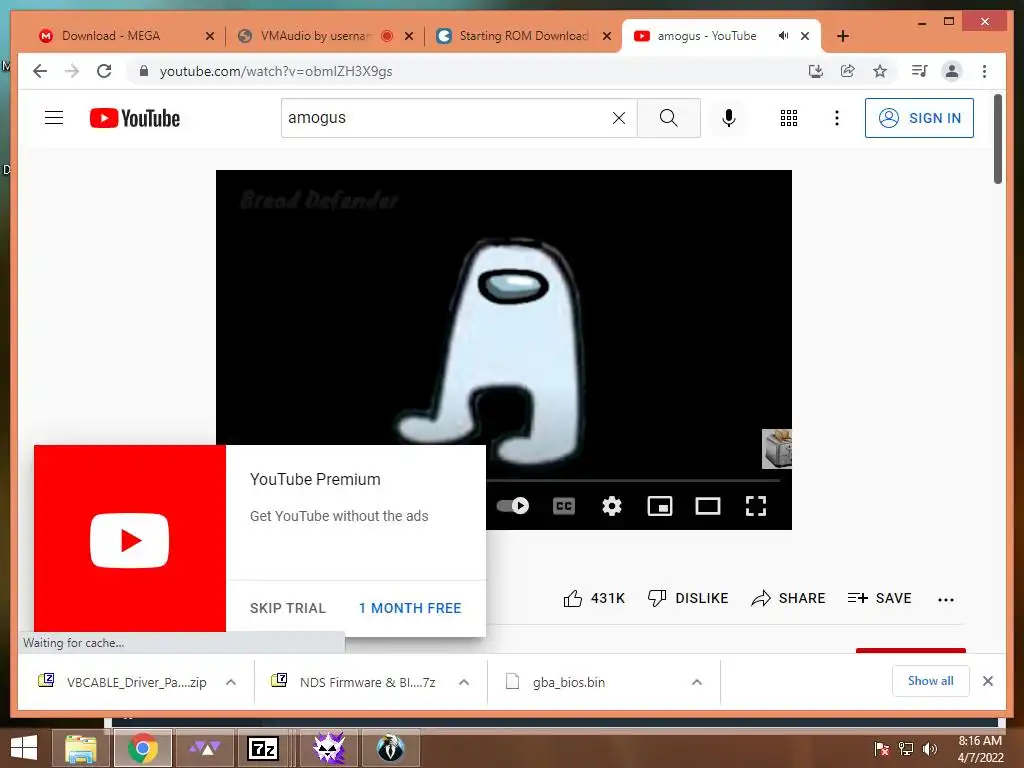Click the address bar URL

click(x=276, y=71)
